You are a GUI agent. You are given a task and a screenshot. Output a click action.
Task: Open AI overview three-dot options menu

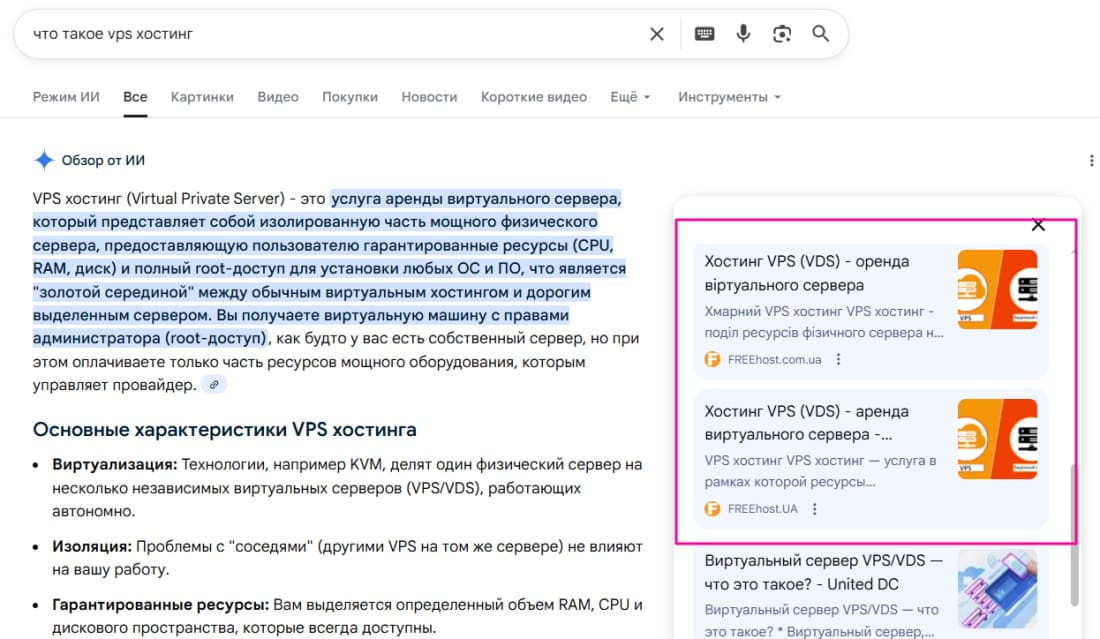click(1091, 160)
